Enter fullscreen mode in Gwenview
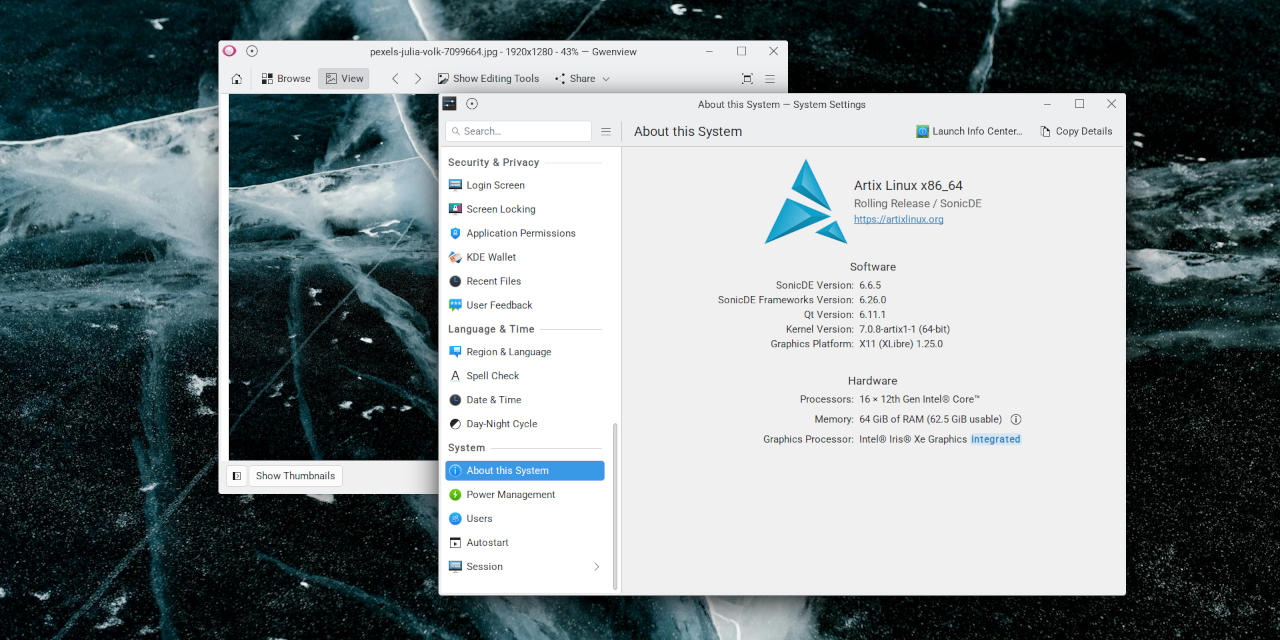1280x640 pixels. (x=747, y=79)
